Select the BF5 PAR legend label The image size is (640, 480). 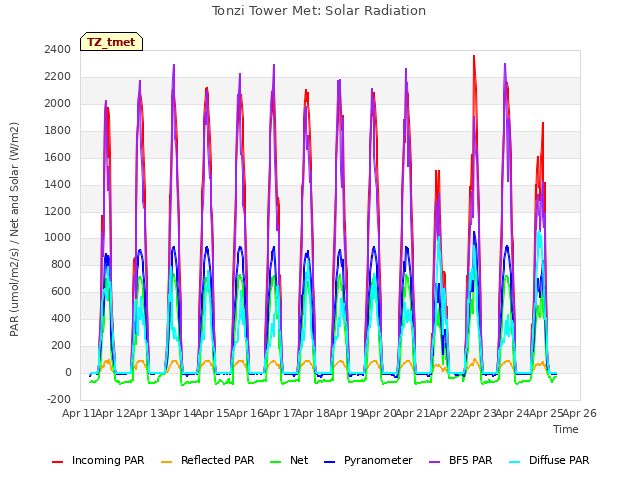[x=471, y=460]
